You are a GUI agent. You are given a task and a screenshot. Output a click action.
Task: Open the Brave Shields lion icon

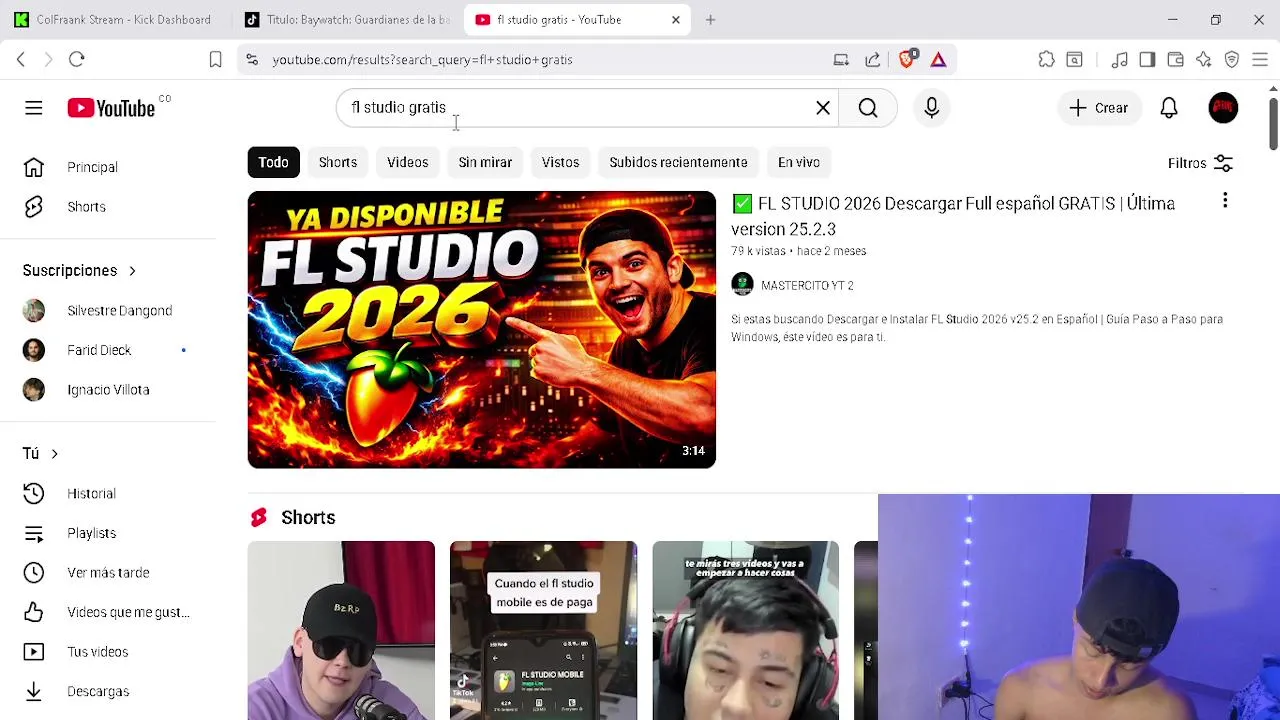point(907,59)
